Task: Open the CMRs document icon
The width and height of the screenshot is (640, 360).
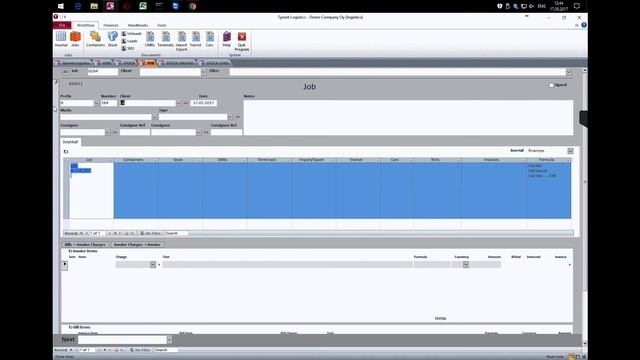Action: point(150,39)
